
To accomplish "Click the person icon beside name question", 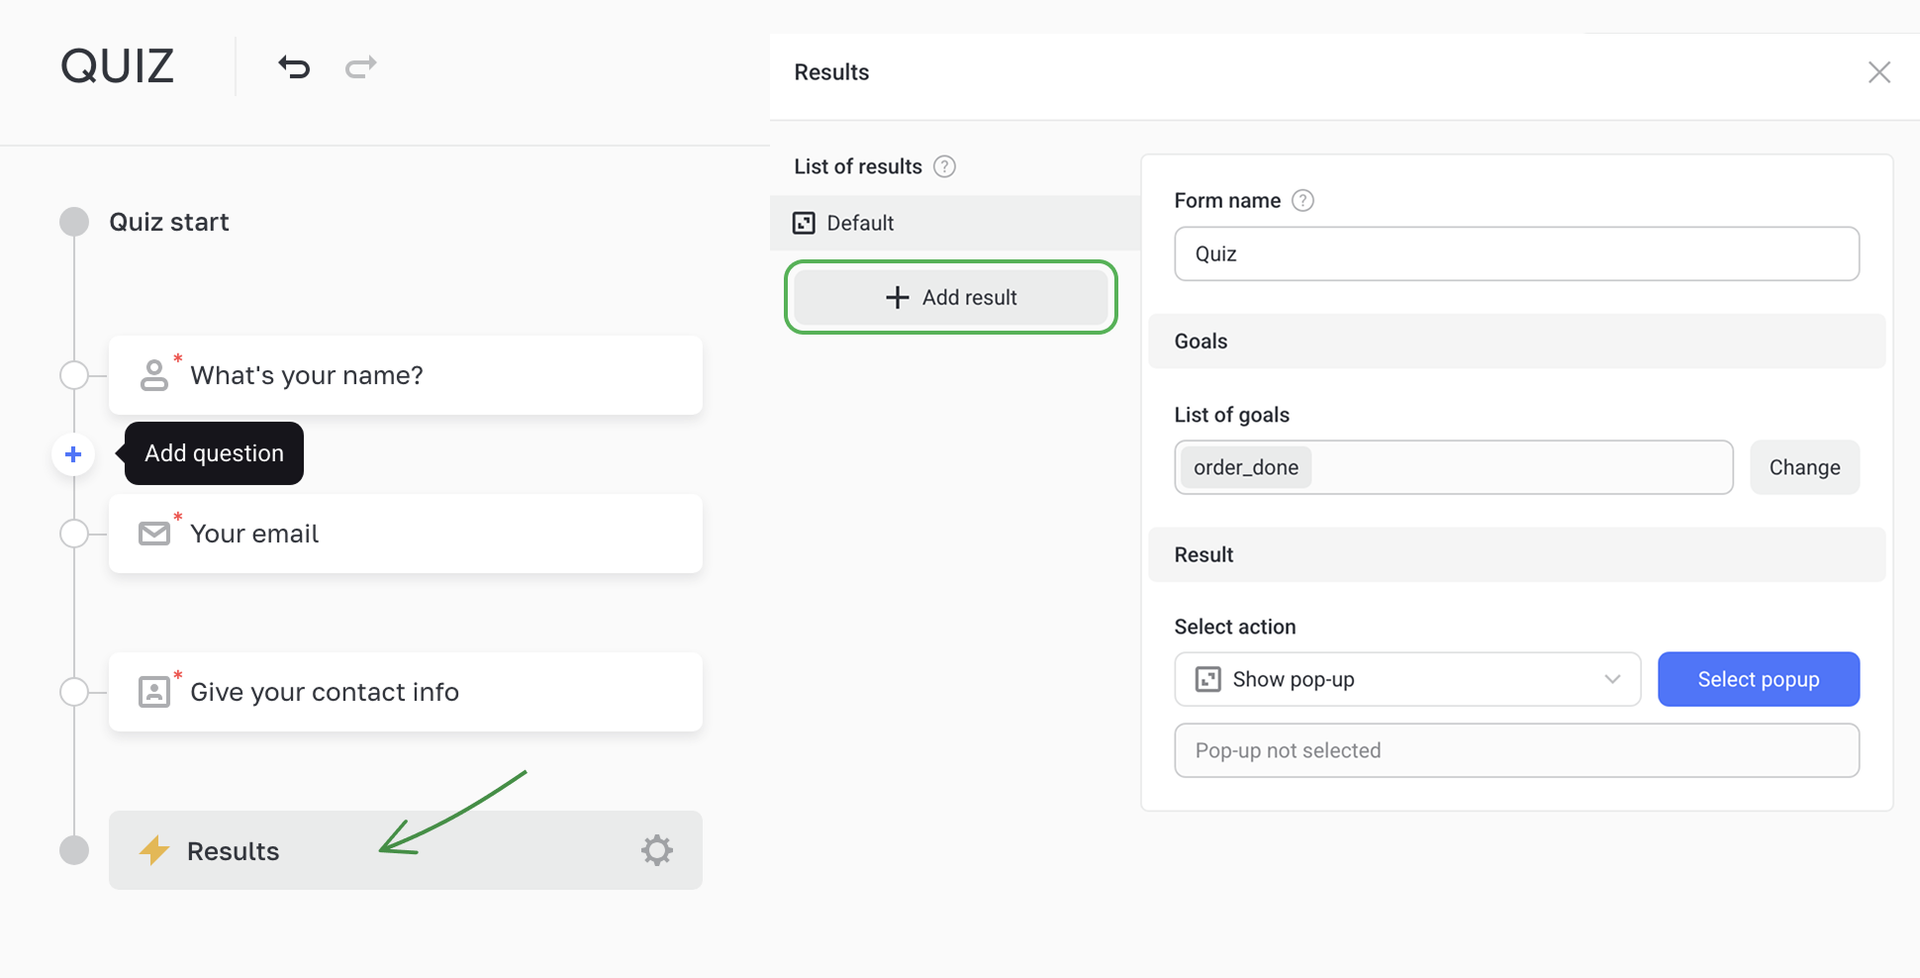I will pos(154,375).
